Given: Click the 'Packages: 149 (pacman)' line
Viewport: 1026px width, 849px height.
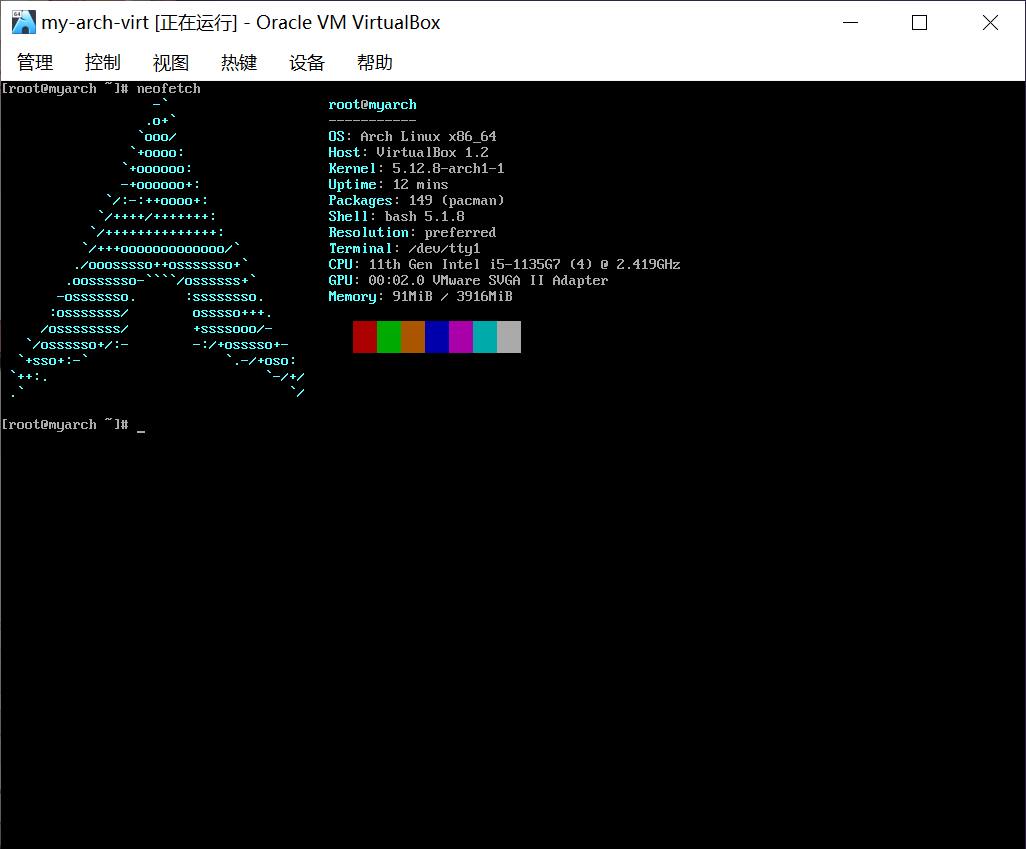Looking at the screenshot, I should click(416, 200).
